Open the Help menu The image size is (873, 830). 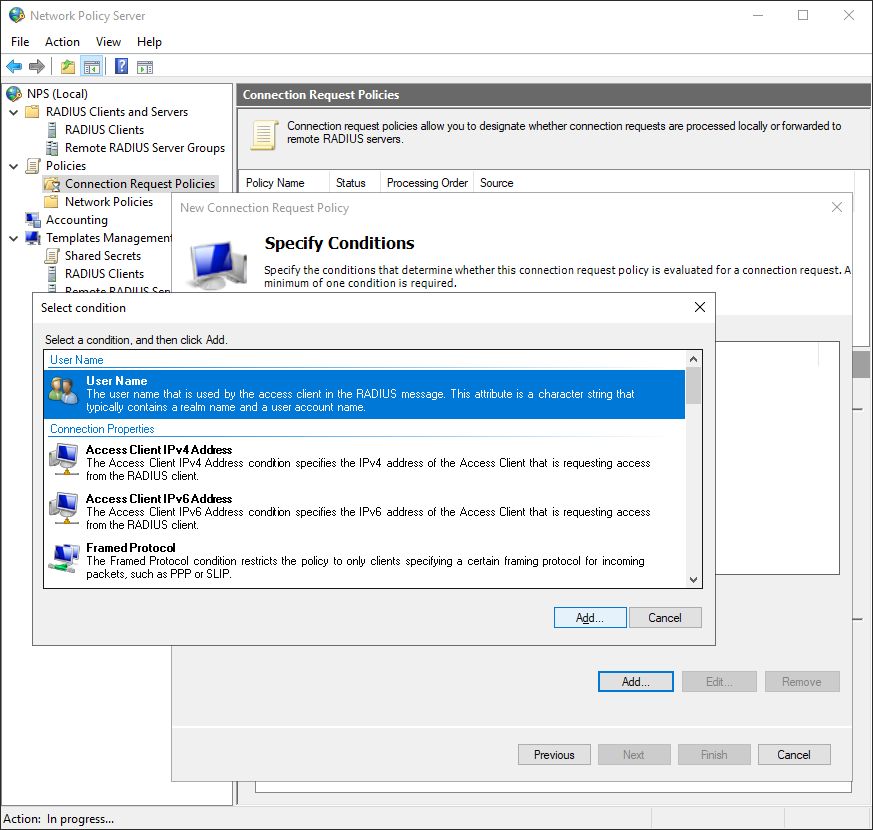click(x=149, y=42)
